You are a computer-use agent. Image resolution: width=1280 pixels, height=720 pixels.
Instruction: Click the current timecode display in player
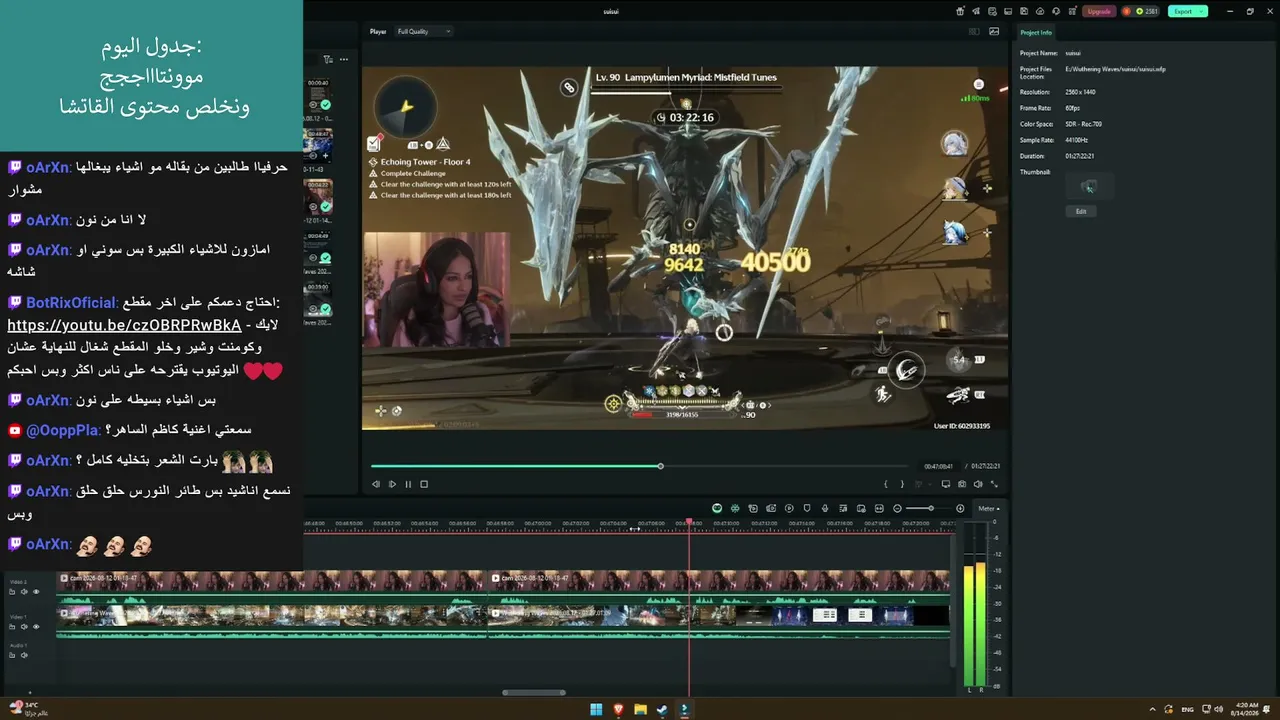pos(938,467)
